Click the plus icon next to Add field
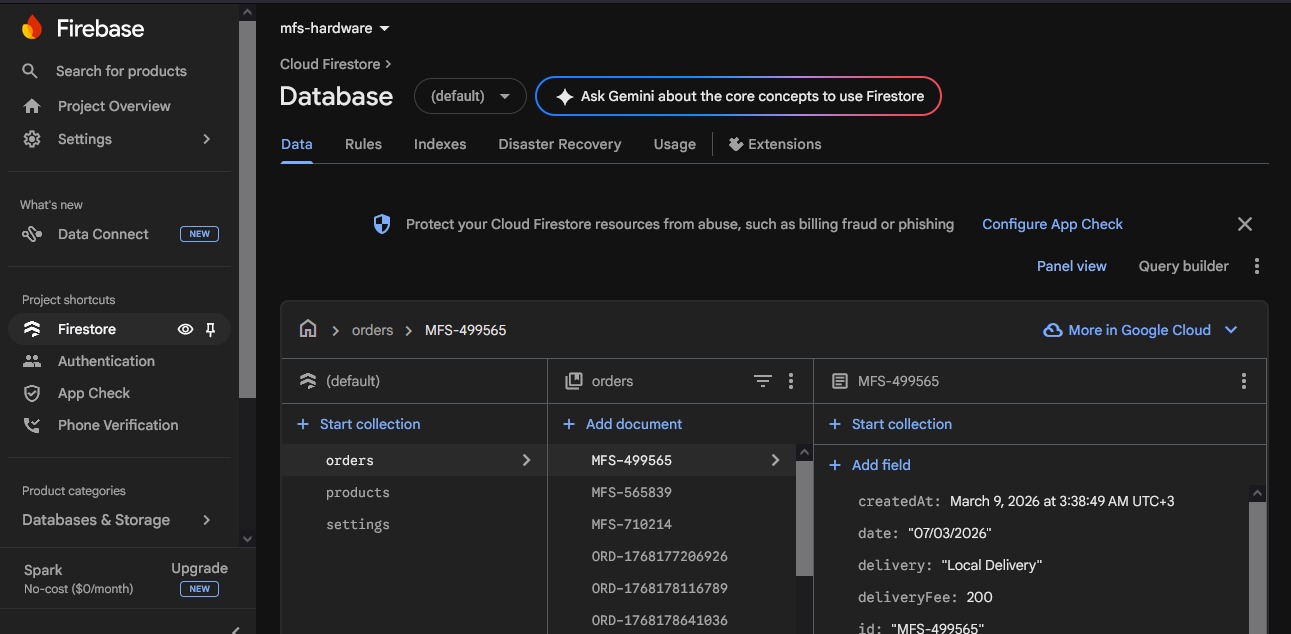The image size is (1291, 634). pyautogui.click(x=835, y=465)
